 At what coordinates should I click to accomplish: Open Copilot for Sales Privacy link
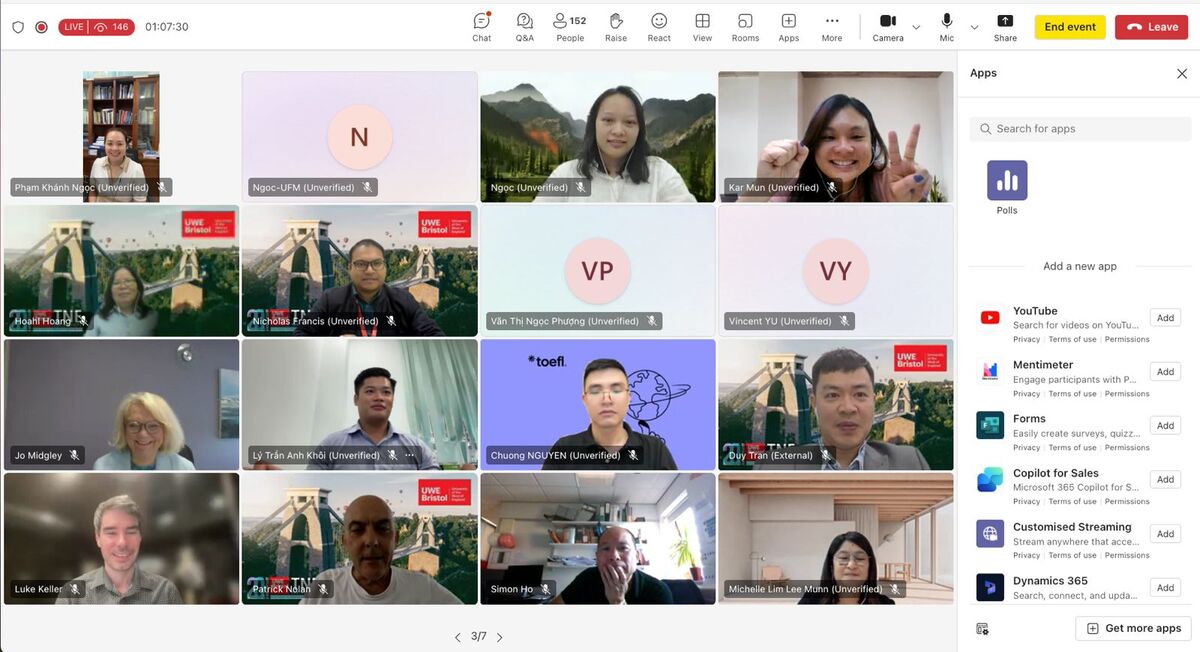click(1026, 501)
